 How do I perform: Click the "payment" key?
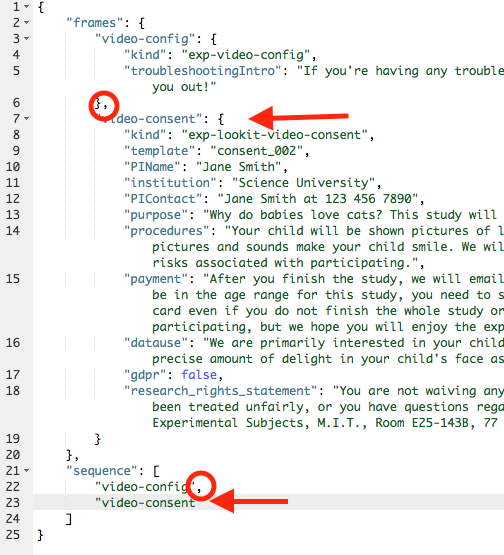click(156, 279)
